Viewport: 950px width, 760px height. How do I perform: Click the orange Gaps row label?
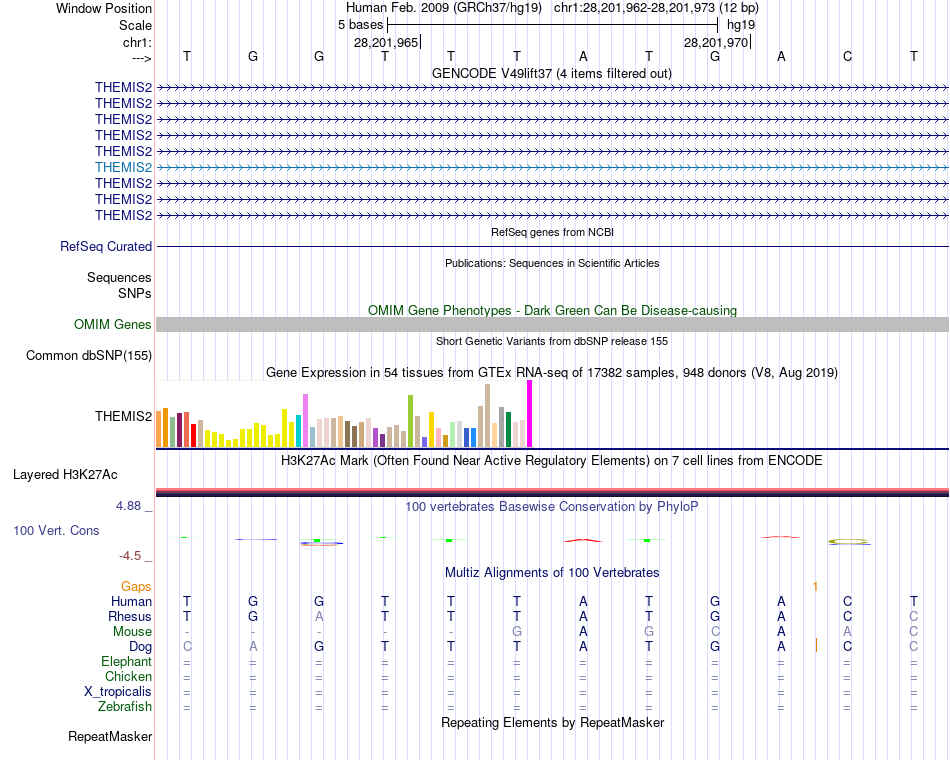136,587
